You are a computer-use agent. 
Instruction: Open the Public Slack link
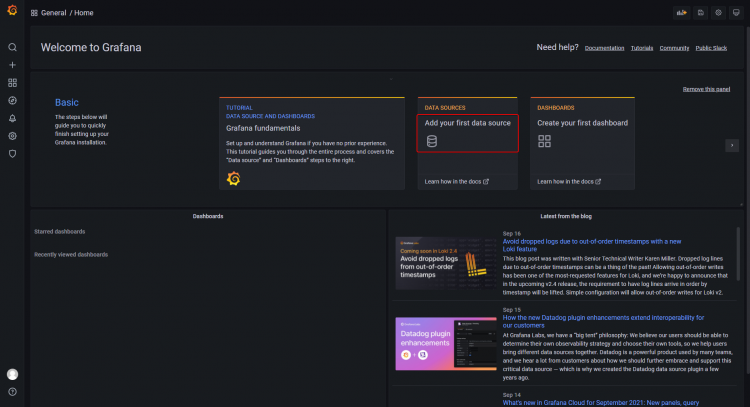tap(711, 48)
